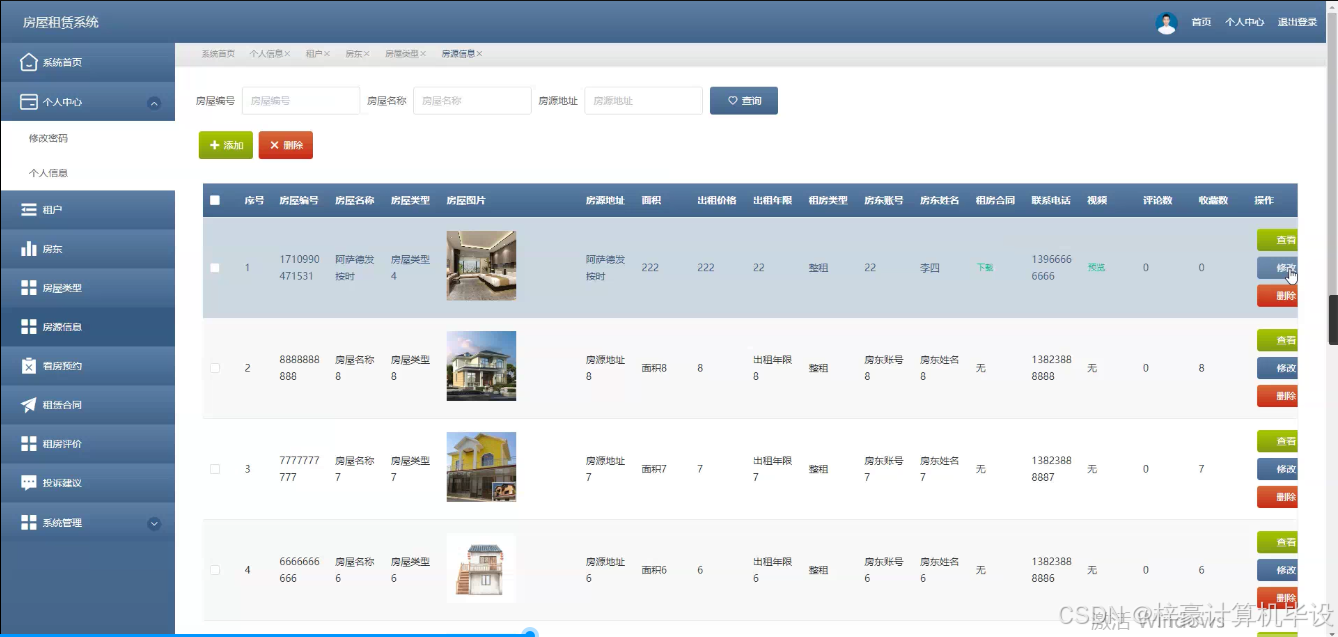Switch to the 系统首页 tab
The height and width of the screenshot is (637, 1338).
coord(218,54)
